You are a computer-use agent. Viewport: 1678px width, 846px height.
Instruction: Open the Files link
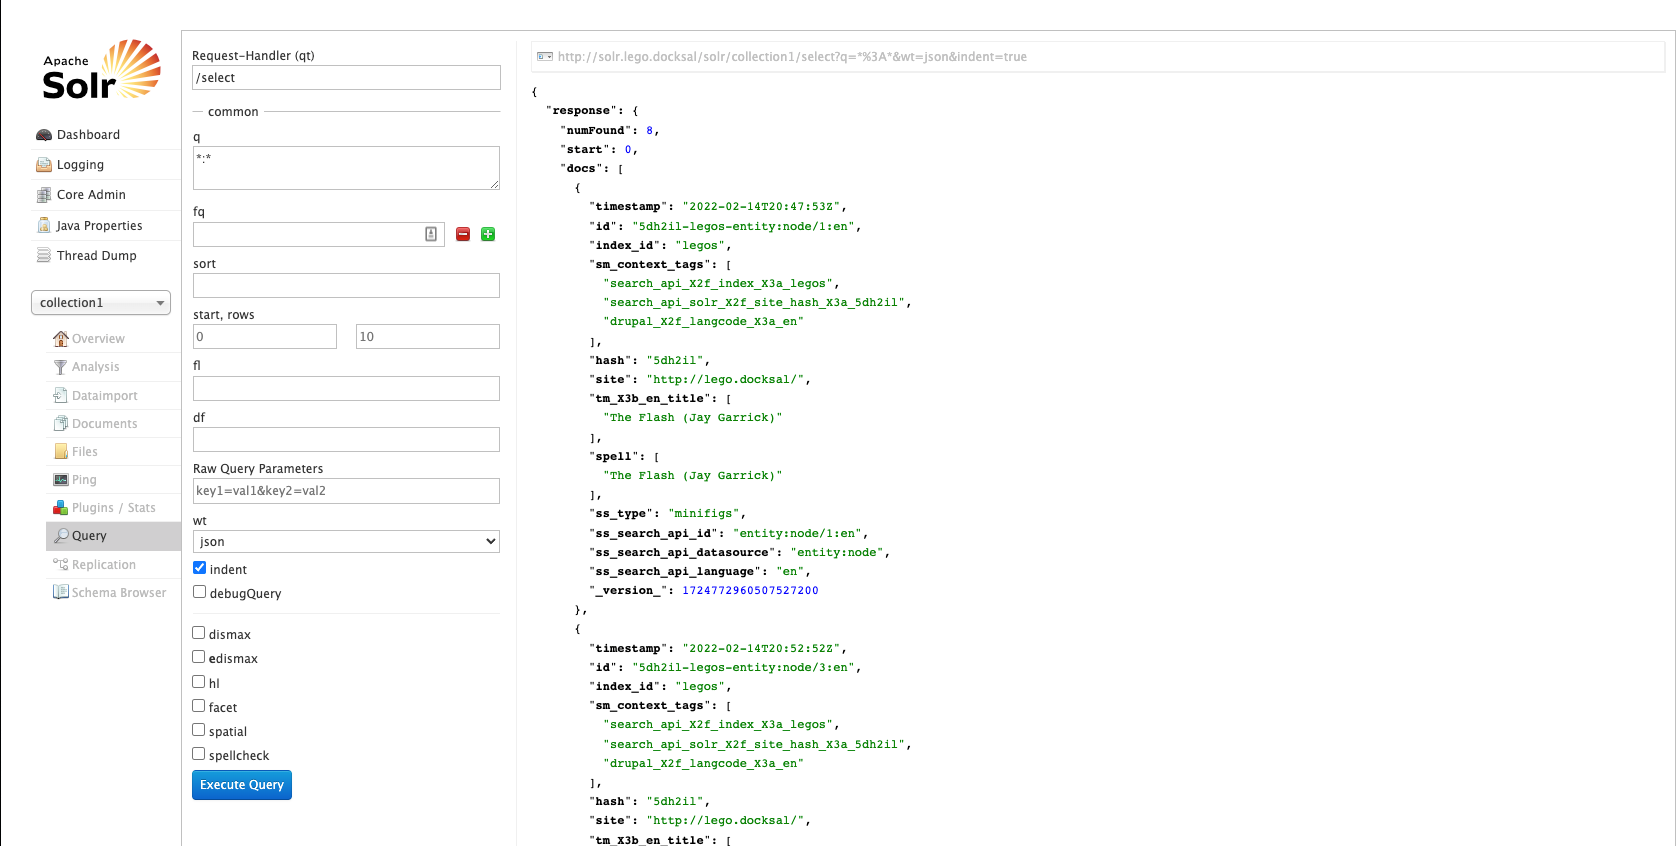(85, 452)
